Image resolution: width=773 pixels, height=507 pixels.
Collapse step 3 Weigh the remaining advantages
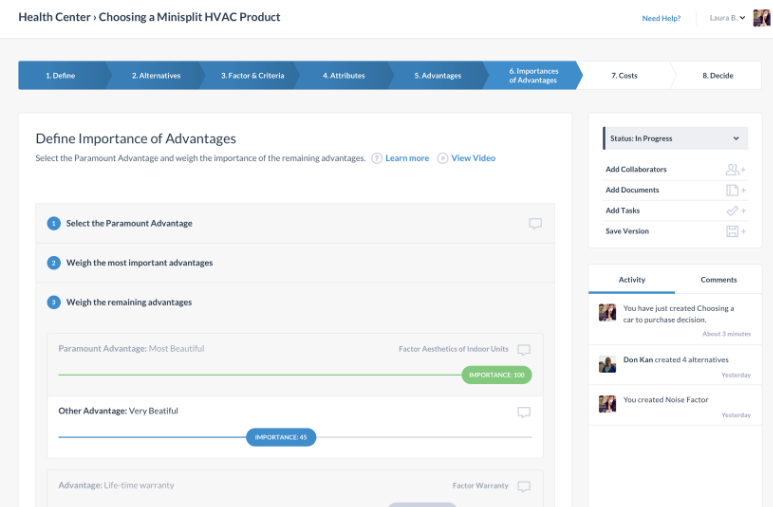128,302
